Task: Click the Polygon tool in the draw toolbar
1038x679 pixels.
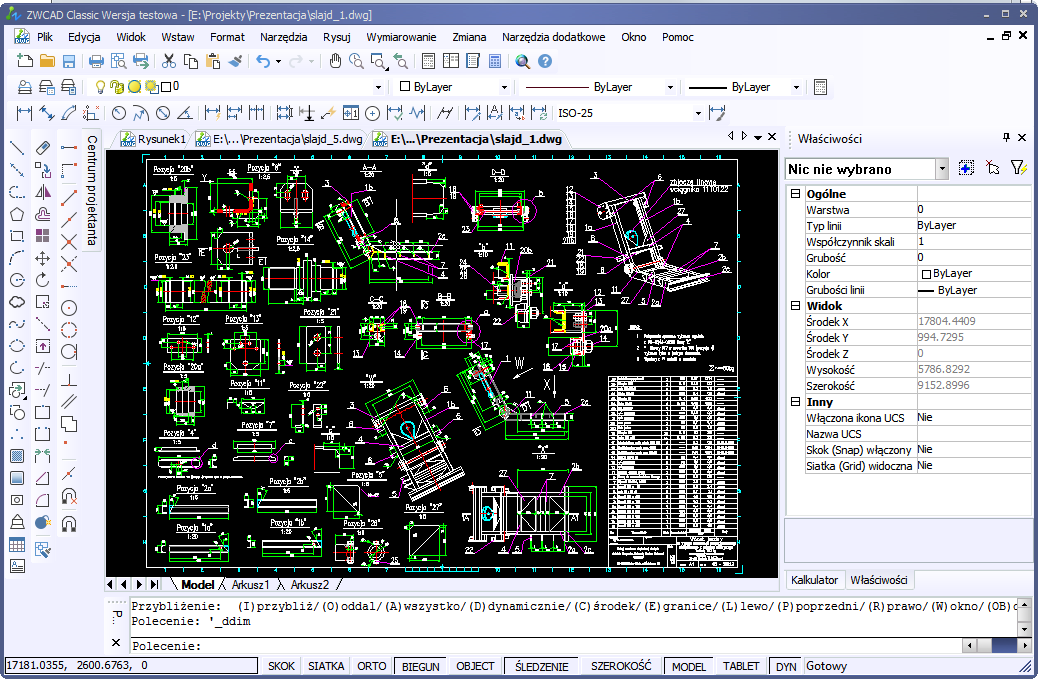Action: pos(17,214)
